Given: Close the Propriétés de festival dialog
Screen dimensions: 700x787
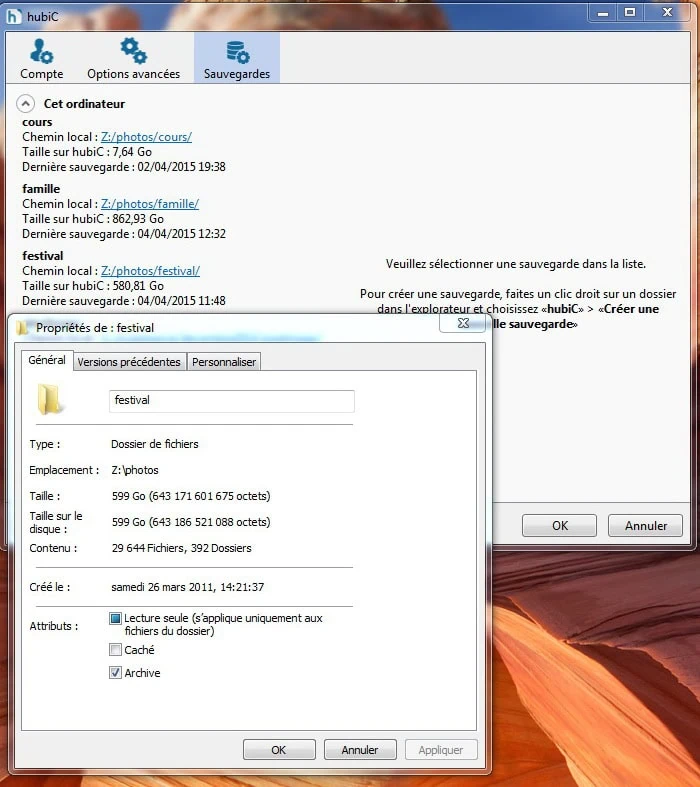Looking at the screenshot, I should (463, 324).
